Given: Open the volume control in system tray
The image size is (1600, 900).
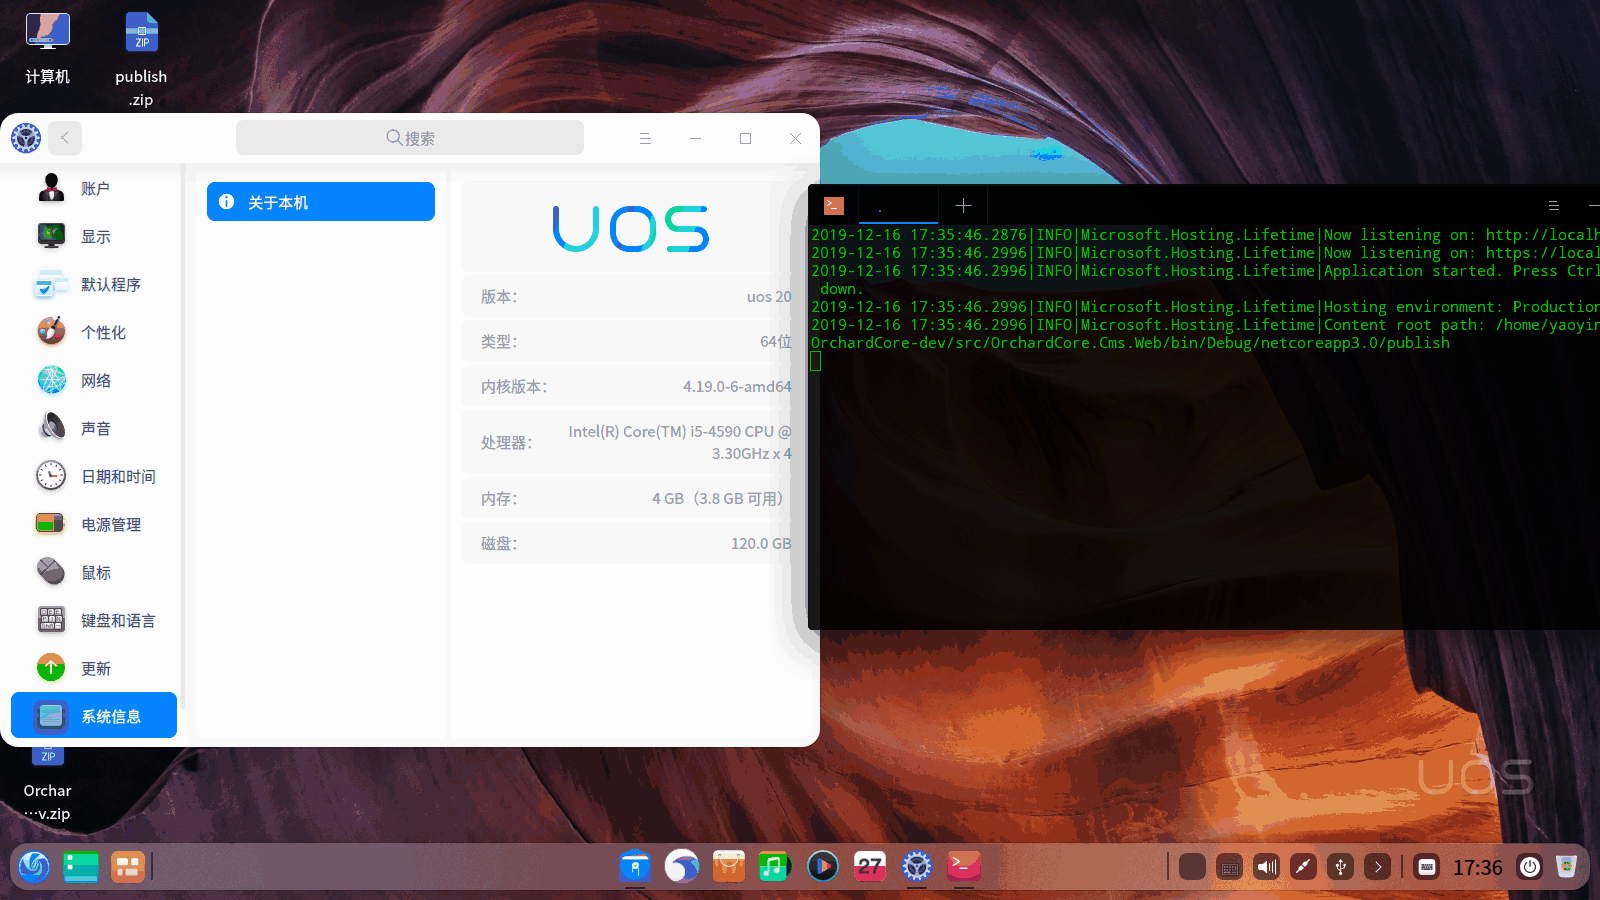Looking at the screenshot, I should pyautogui.click(x=1267, y=867).
